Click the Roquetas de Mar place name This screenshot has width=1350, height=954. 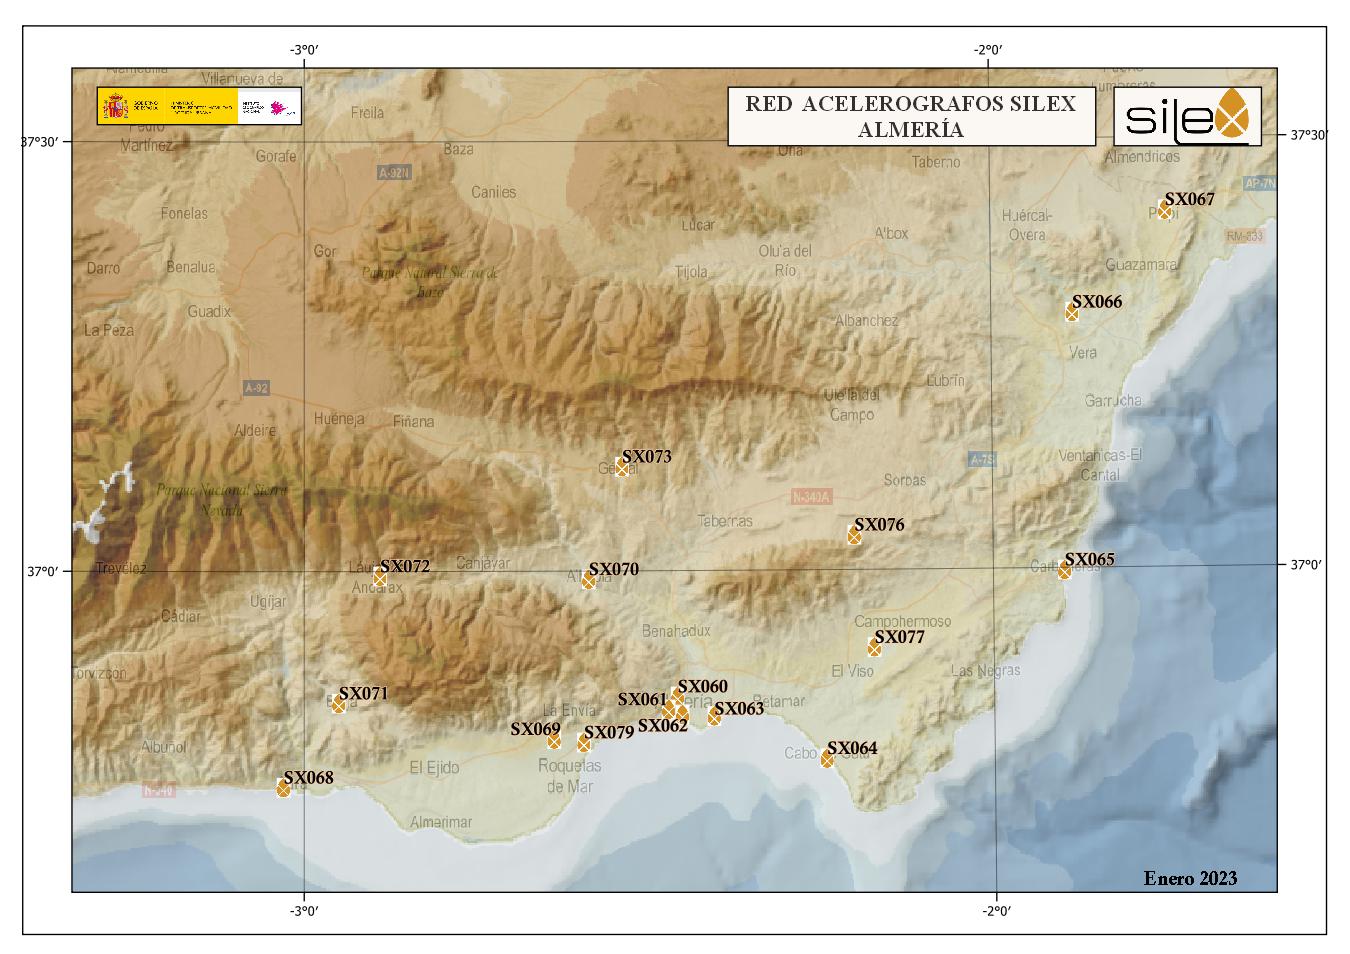[x=570, y=776]
